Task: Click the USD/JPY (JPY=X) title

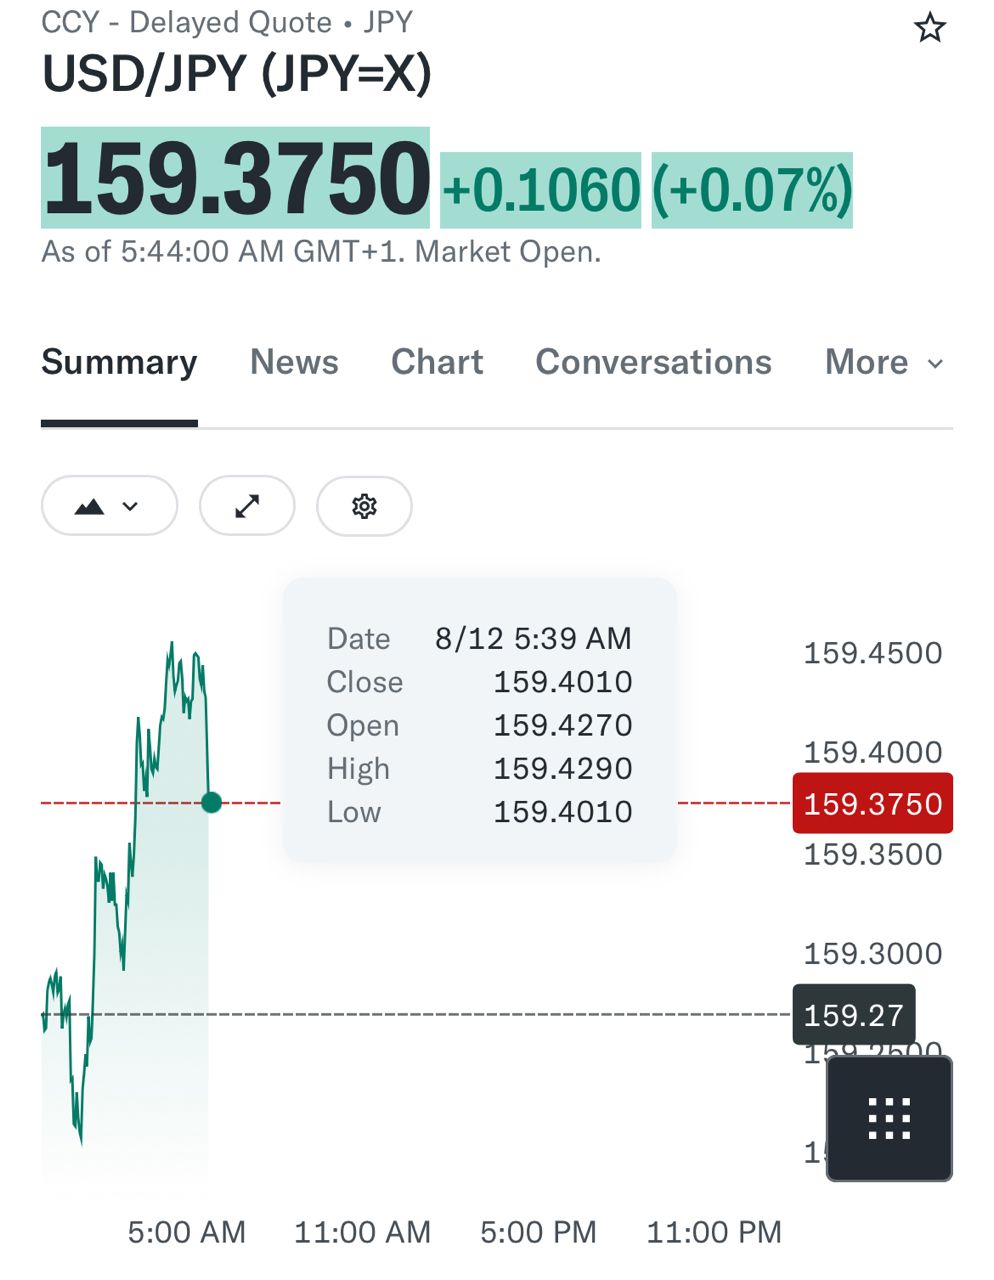Action: pyautogui.click(x=237, y=74)
